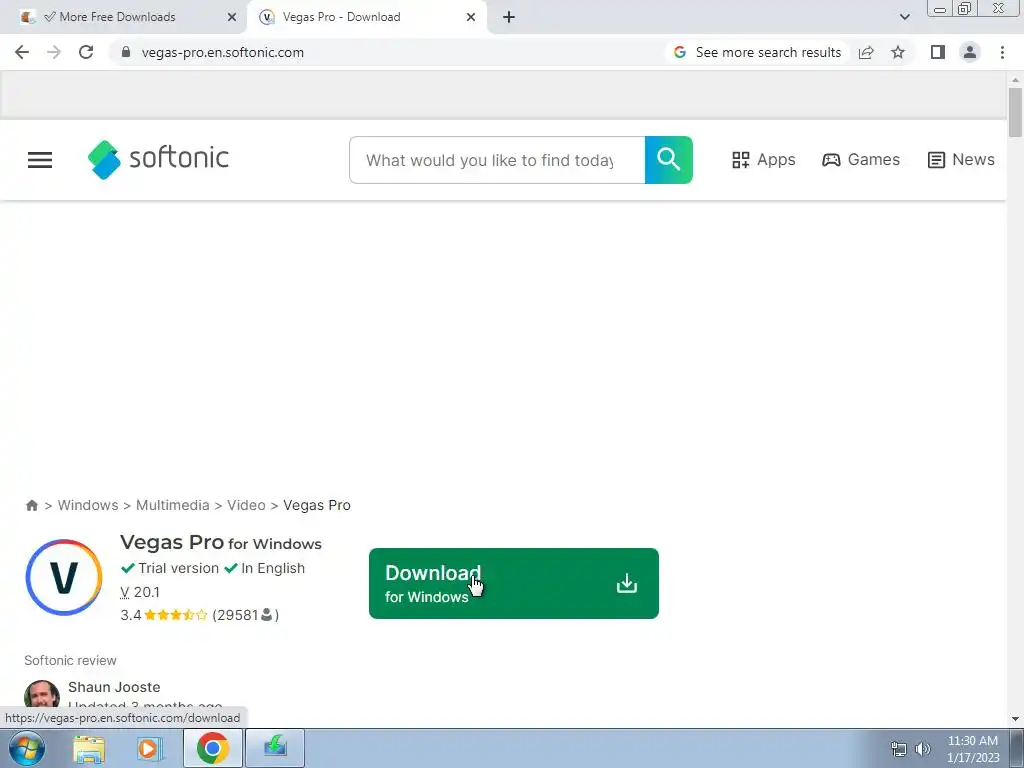Open the tab search dropdown
Screen dimensions: 1024x768
pos(904,18)
